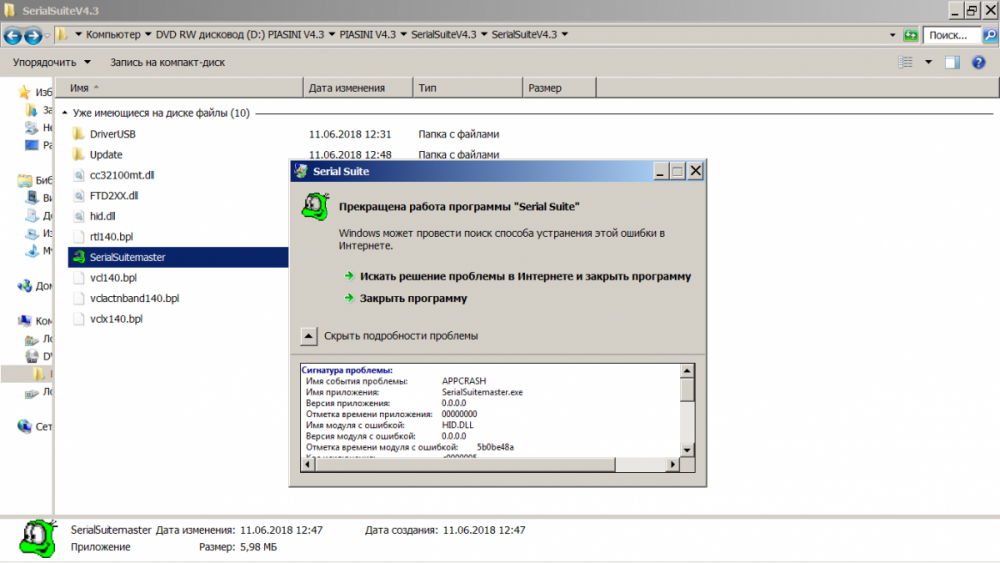Select the DriverUSB folder icon

tap(78, 134)
